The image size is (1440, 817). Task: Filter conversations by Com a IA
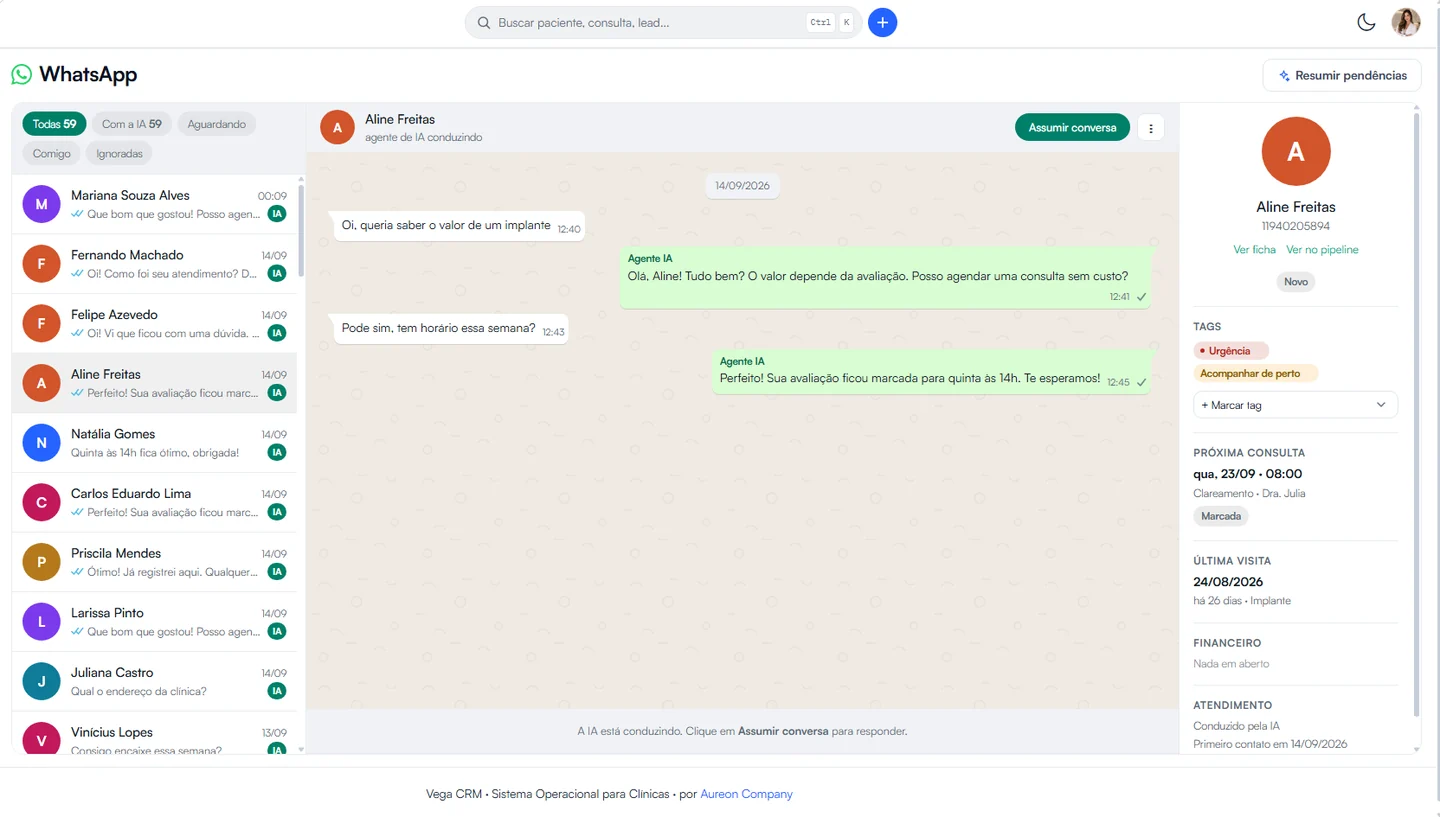(131, 124)
